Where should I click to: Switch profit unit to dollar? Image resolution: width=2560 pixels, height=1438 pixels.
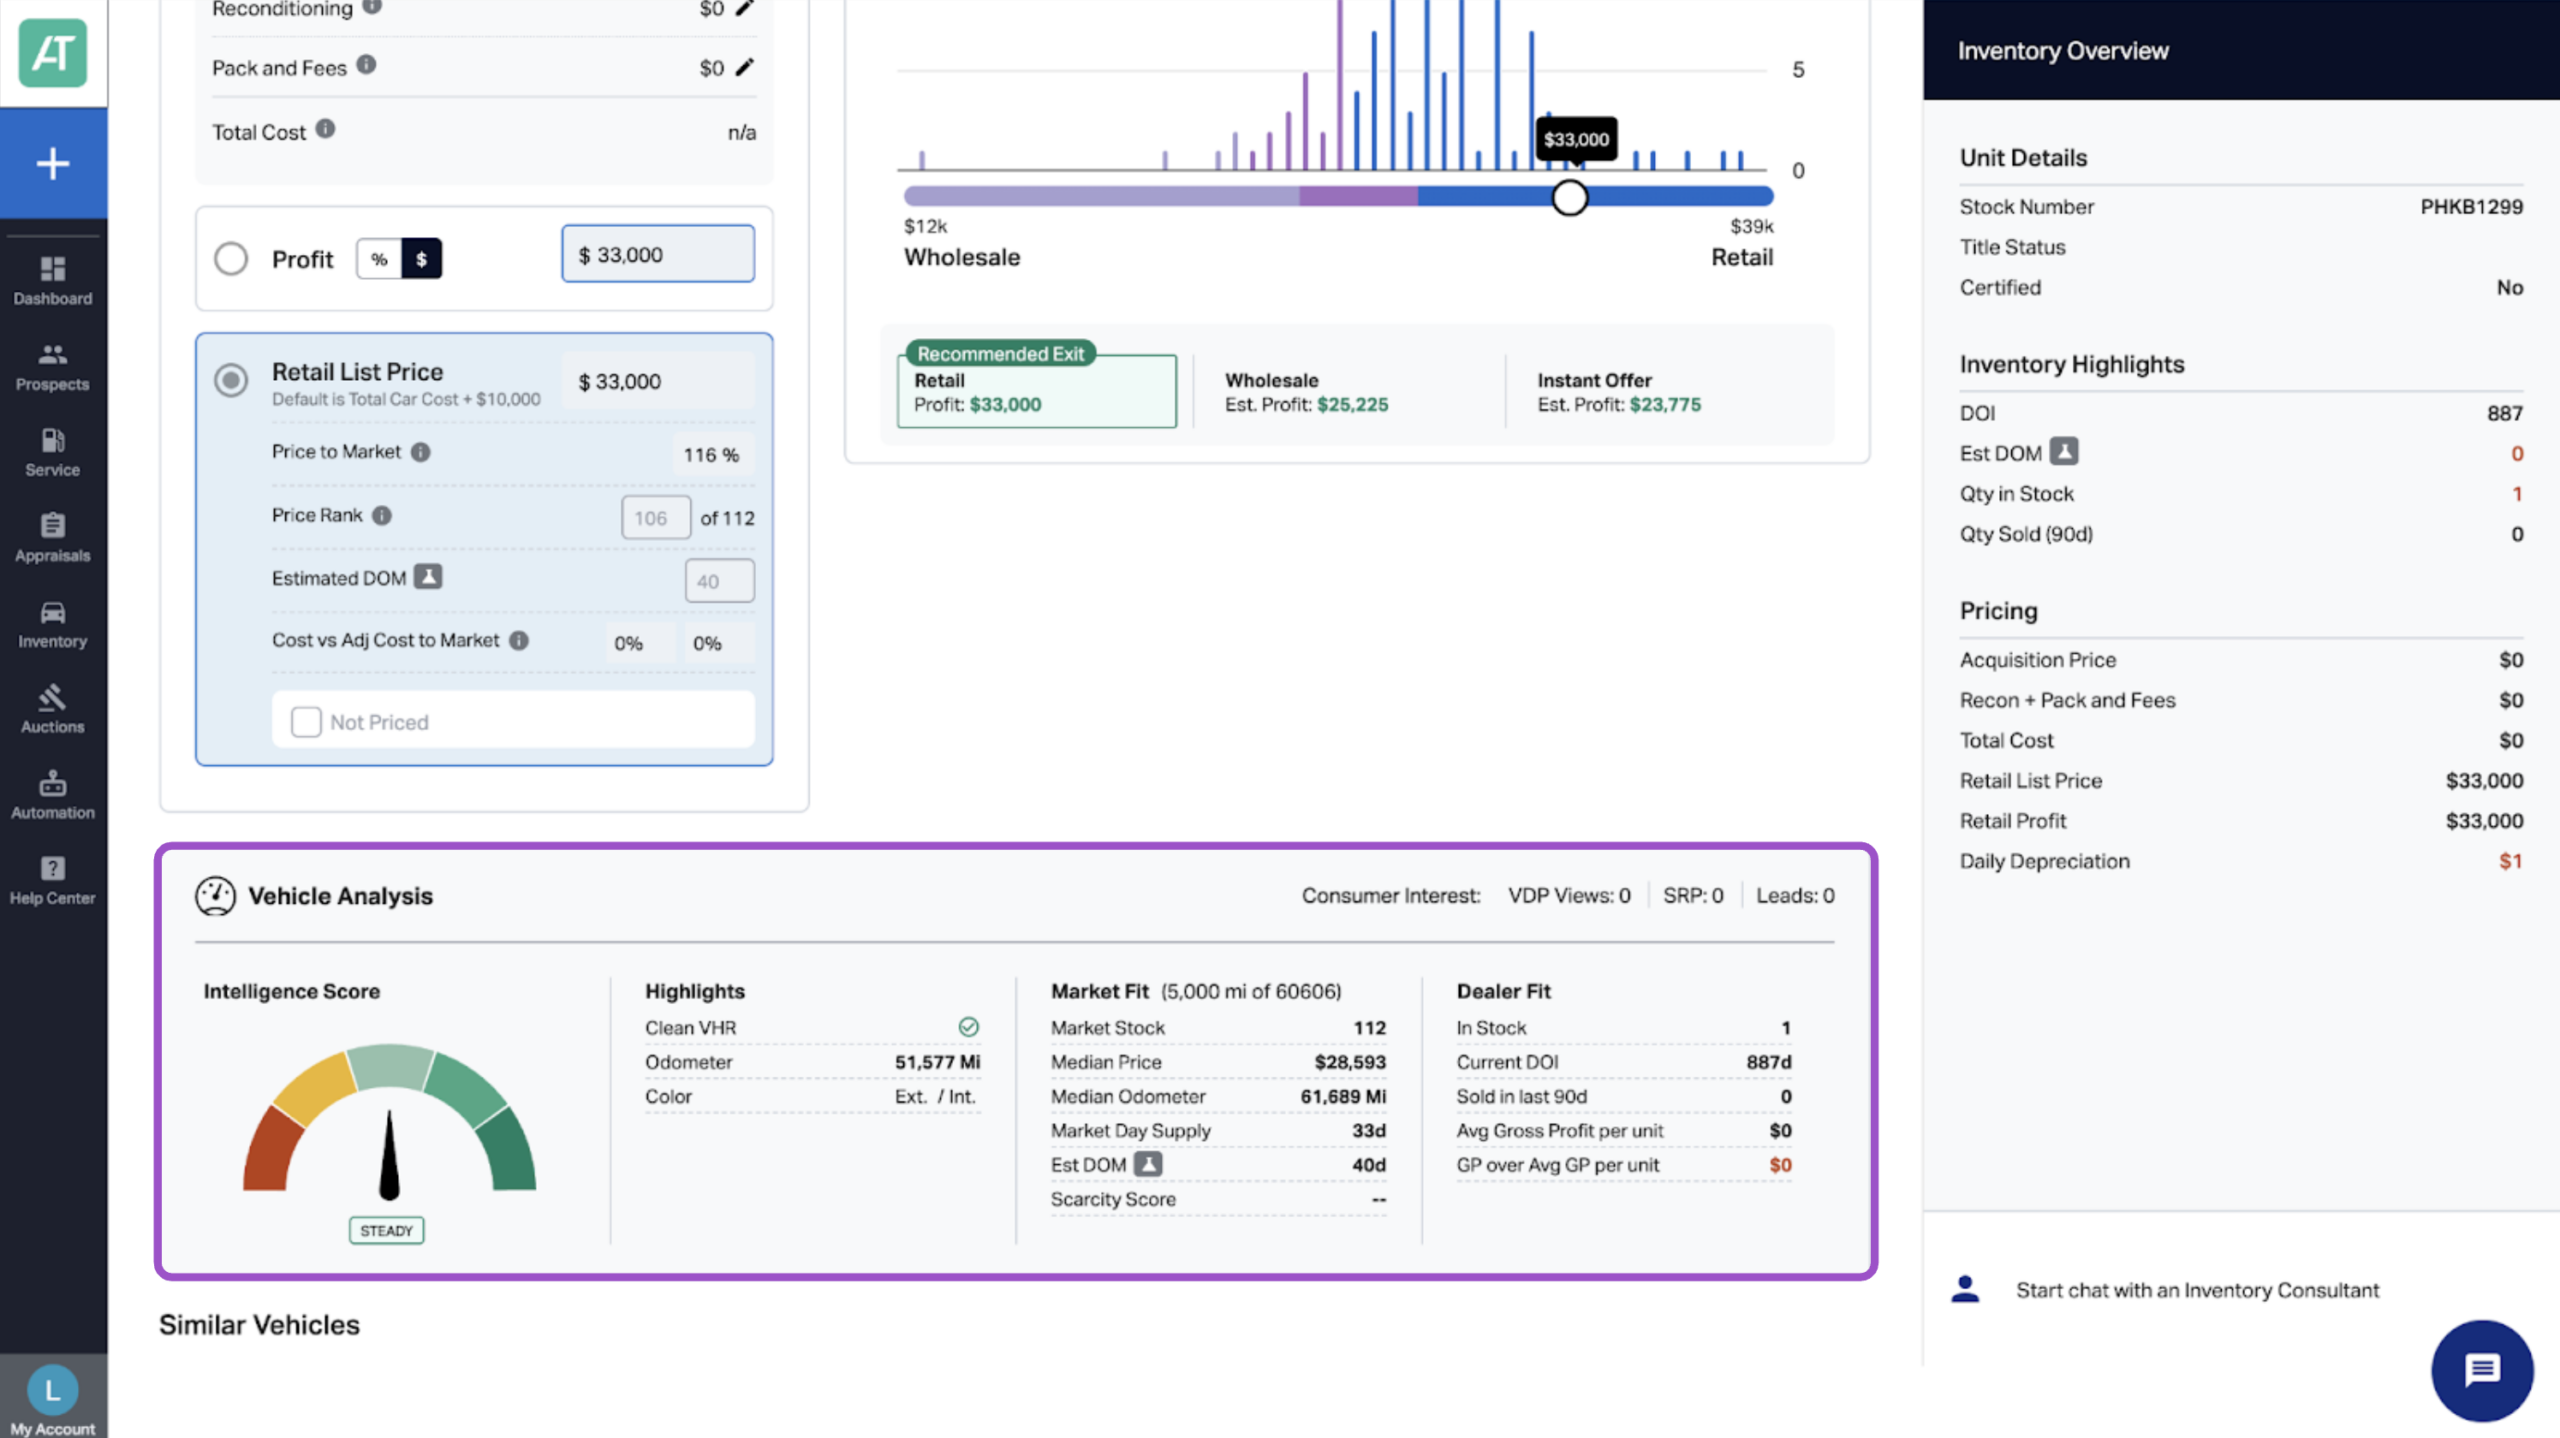click(x=421, y=259)
